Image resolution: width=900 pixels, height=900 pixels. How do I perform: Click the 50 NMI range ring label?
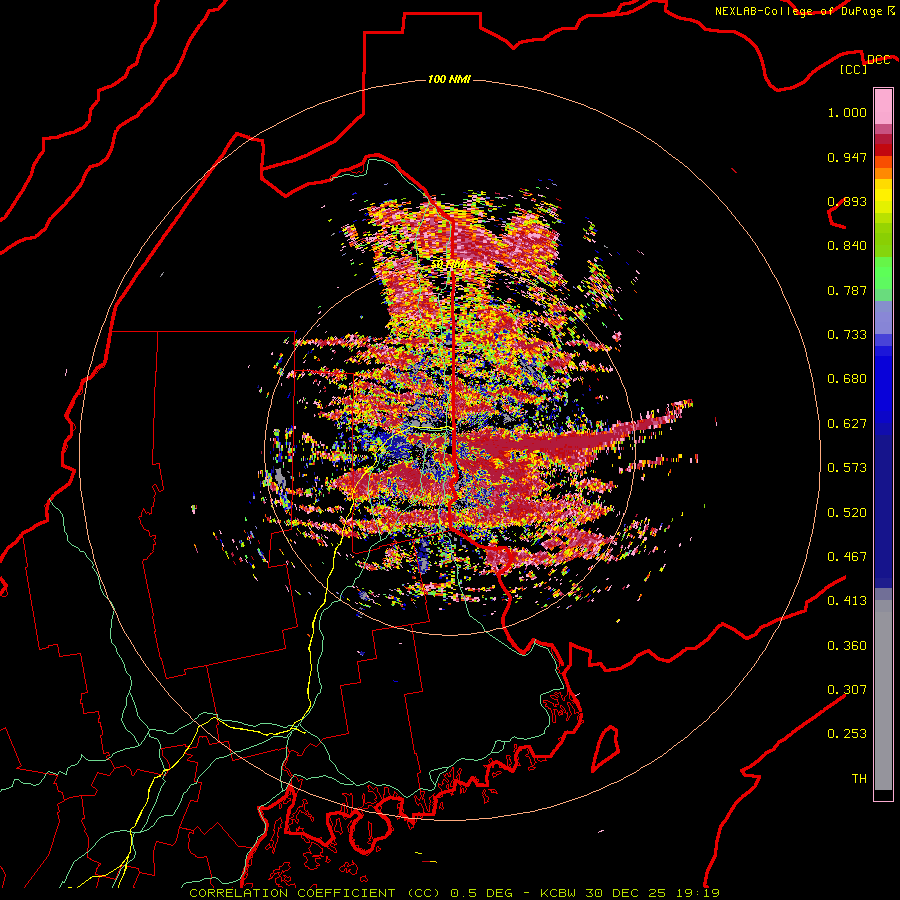tap(449, 264)
